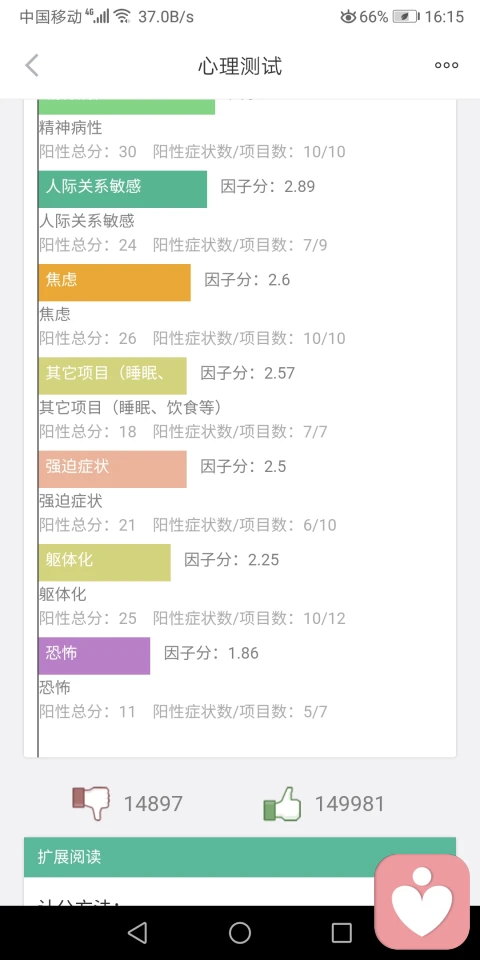Tap the thumbs-down dislike icon
Image resolution: width=480 pixels, height=960 pixels.
(x=91, y=803)
